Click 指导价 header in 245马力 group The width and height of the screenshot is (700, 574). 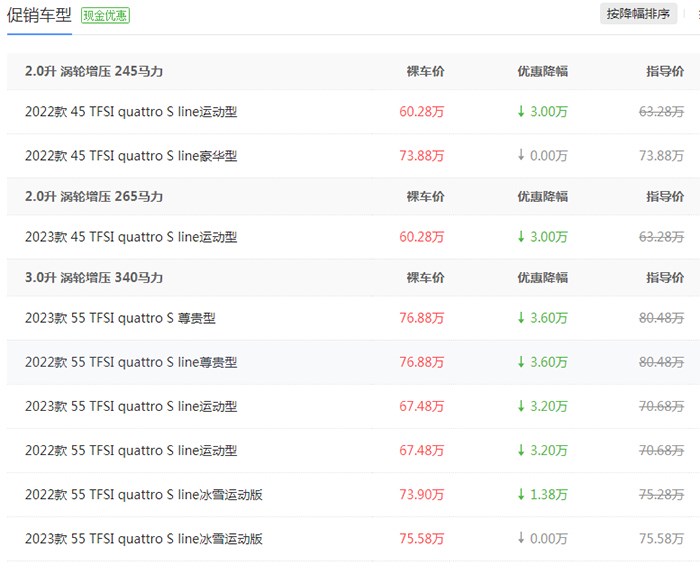pyautogui.click(x=665, y=71)
